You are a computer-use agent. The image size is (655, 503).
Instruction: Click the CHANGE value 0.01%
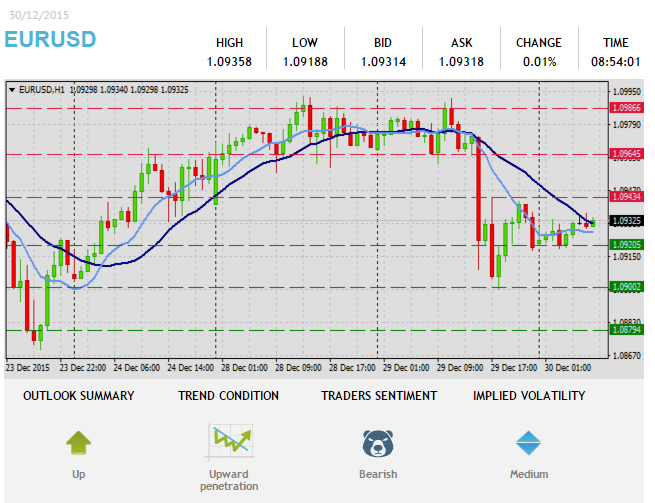[x=539, y=62]
